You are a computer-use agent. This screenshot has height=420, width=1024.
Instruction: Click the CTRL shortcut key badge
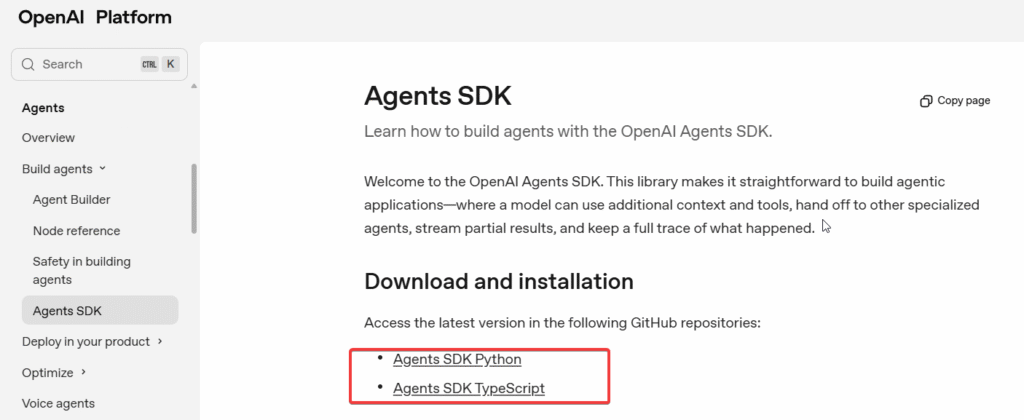tap(149, 64)
